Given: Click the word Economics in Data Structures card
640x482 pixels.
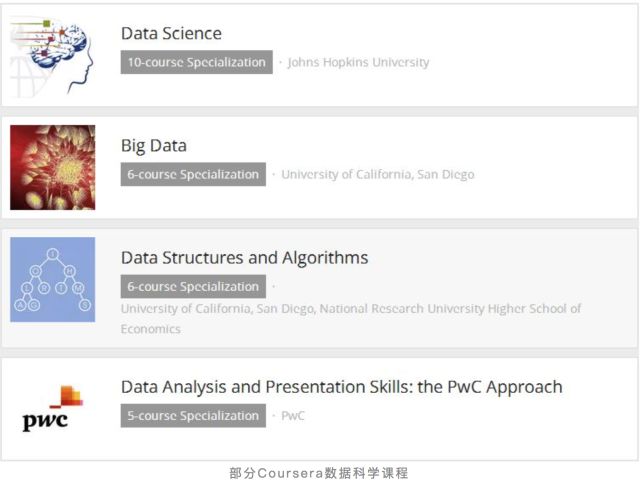Looking at the screenshot, I should 151,328.
